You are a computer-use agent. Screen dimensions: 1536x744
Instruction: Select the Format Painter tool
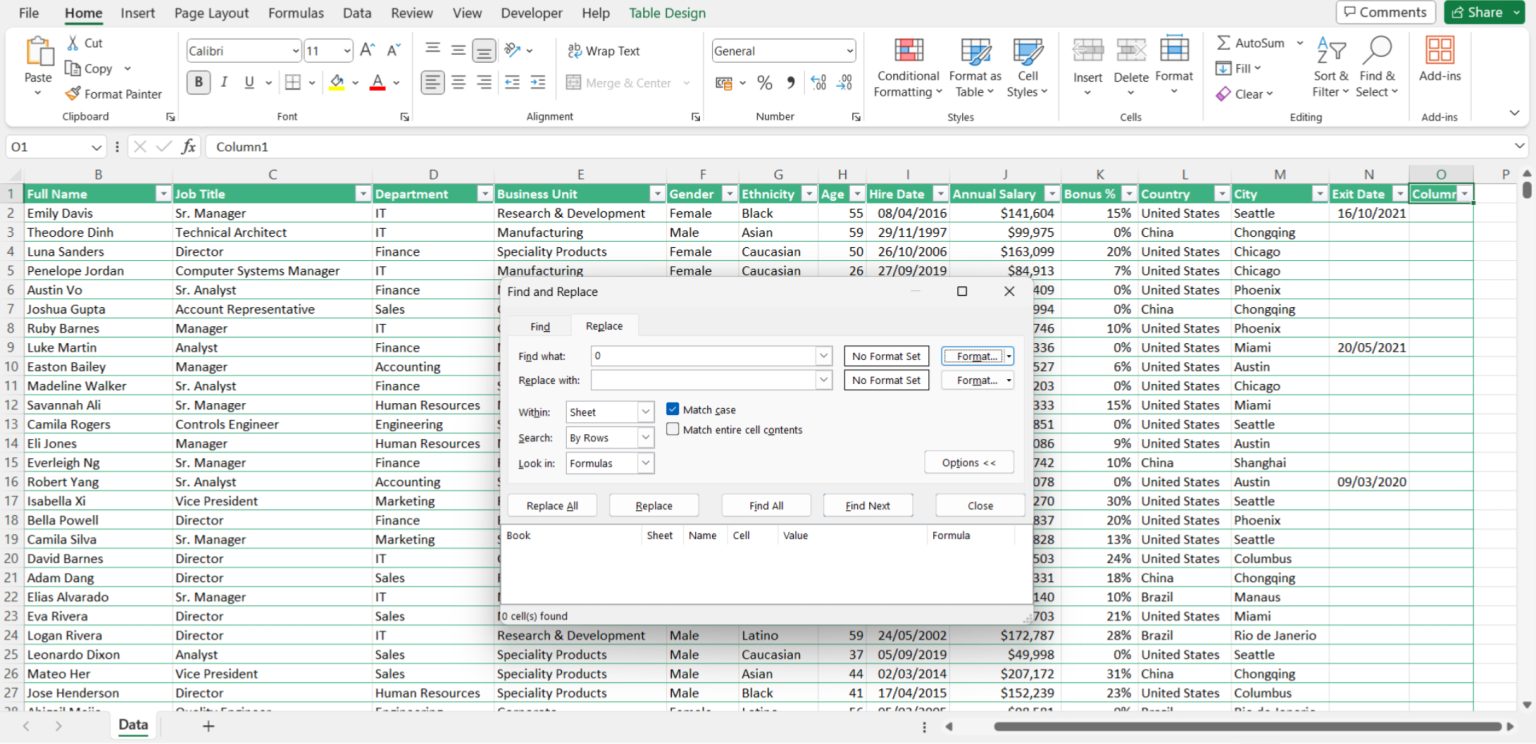pyautogui.click(x=113, y=94)
